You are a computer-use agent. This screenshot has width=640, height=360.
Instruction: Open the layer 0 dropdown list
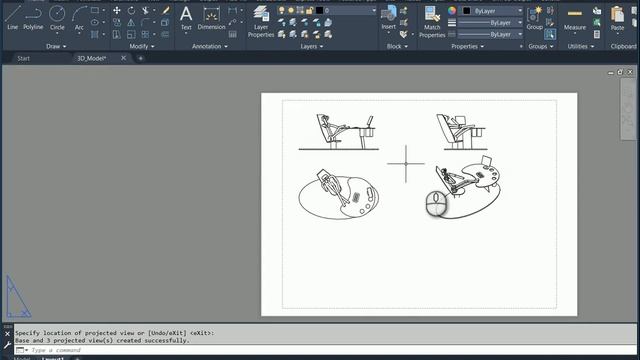373,11
